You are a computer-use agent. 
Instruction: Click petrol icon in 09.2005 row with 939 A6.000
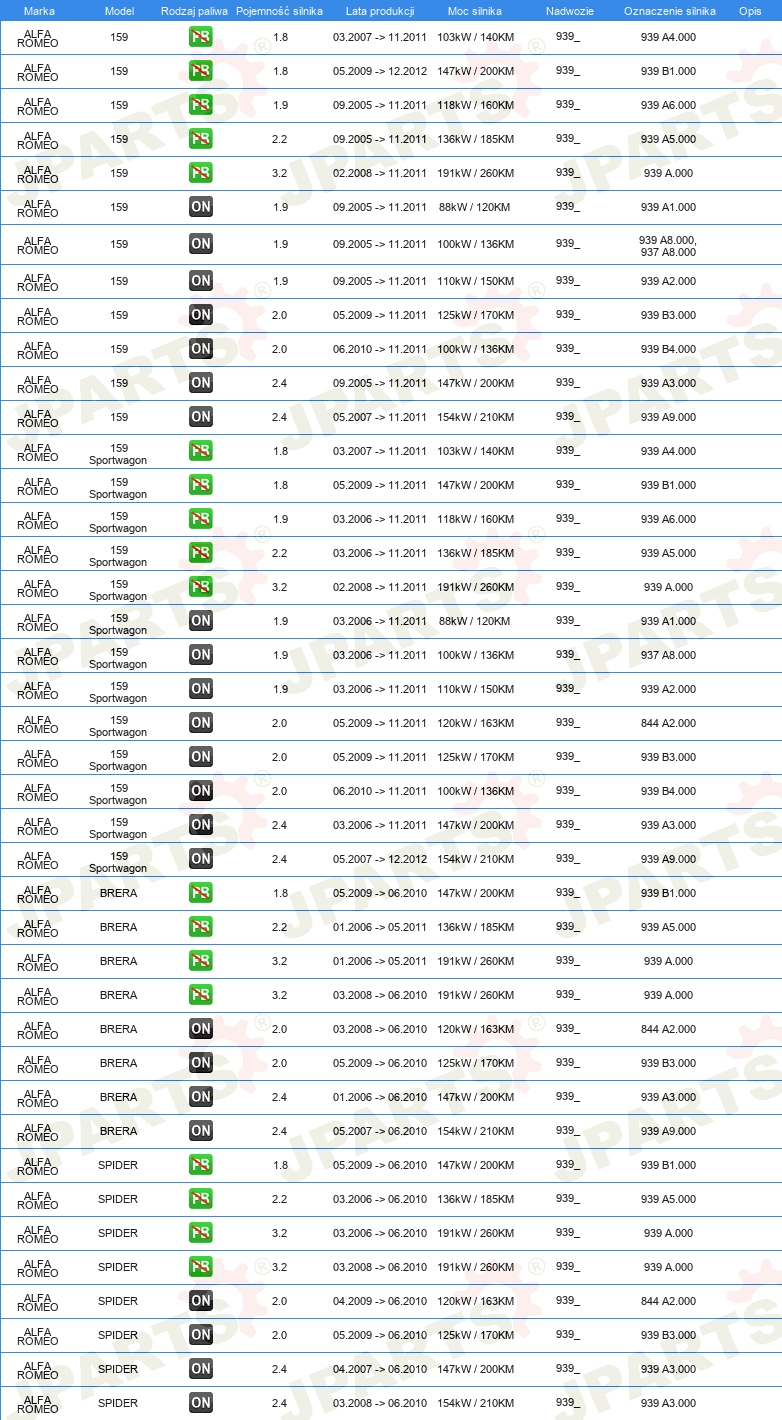201,105
